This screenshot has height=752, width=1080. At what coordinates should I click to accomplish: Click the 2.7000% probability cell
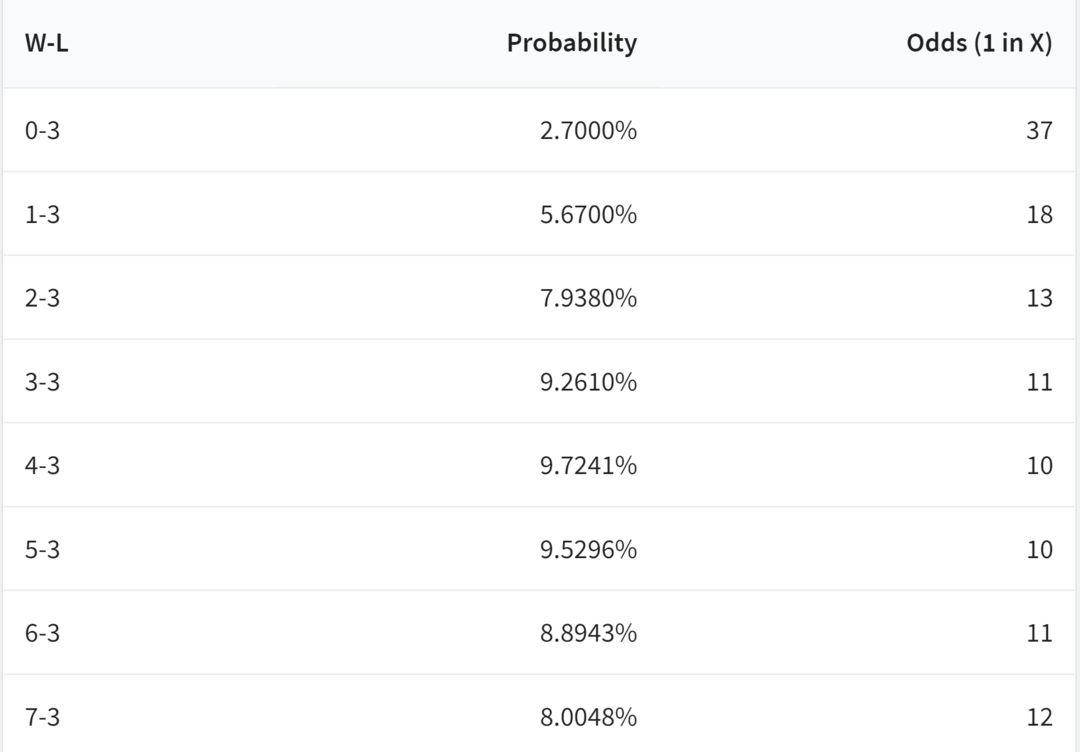pyautogui.click(x=588, y=130)
